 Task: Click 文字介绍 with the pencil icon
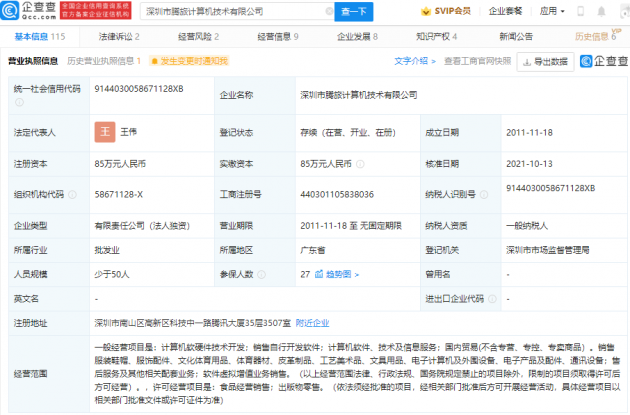(414, 61)
